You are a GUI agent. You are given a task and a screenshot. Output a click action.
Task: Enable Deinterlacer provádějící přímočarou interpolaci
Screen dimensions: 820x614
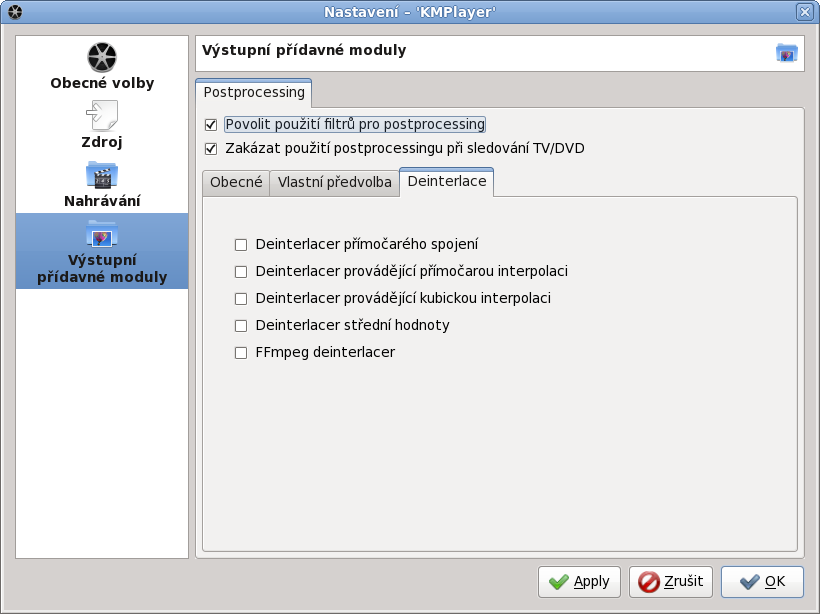pos(241,271)
